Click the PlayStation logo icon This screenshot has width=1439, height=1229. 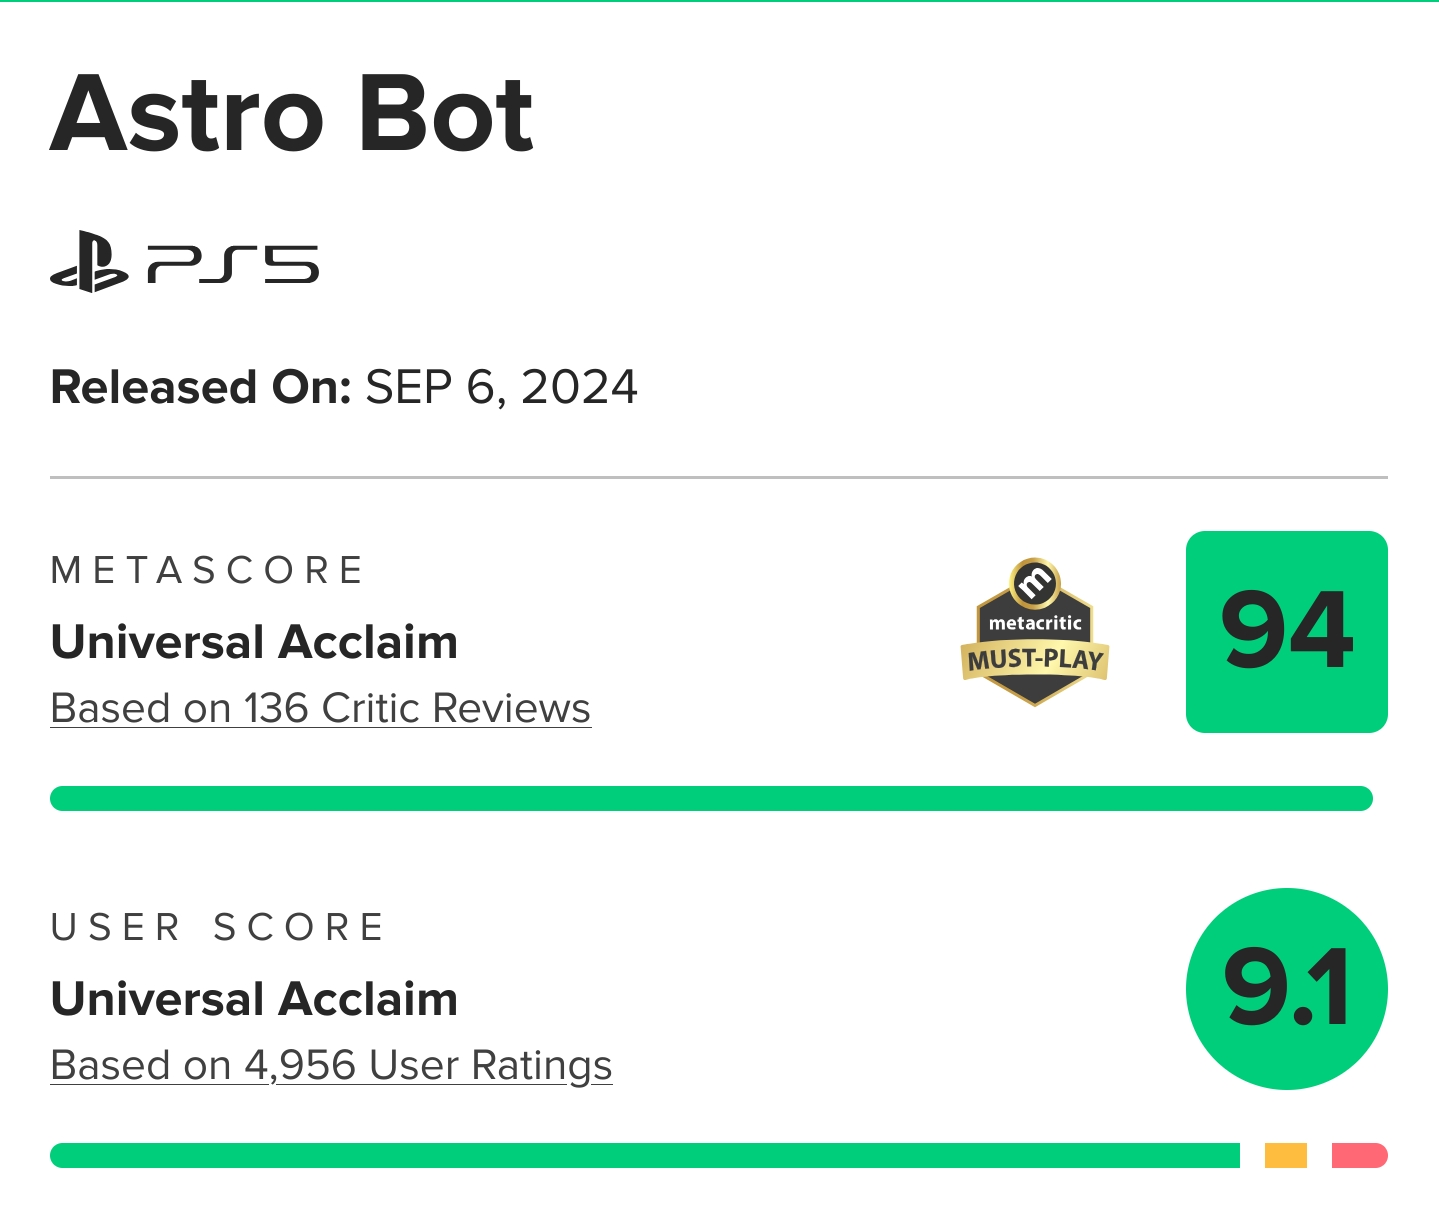click(89, 263)
